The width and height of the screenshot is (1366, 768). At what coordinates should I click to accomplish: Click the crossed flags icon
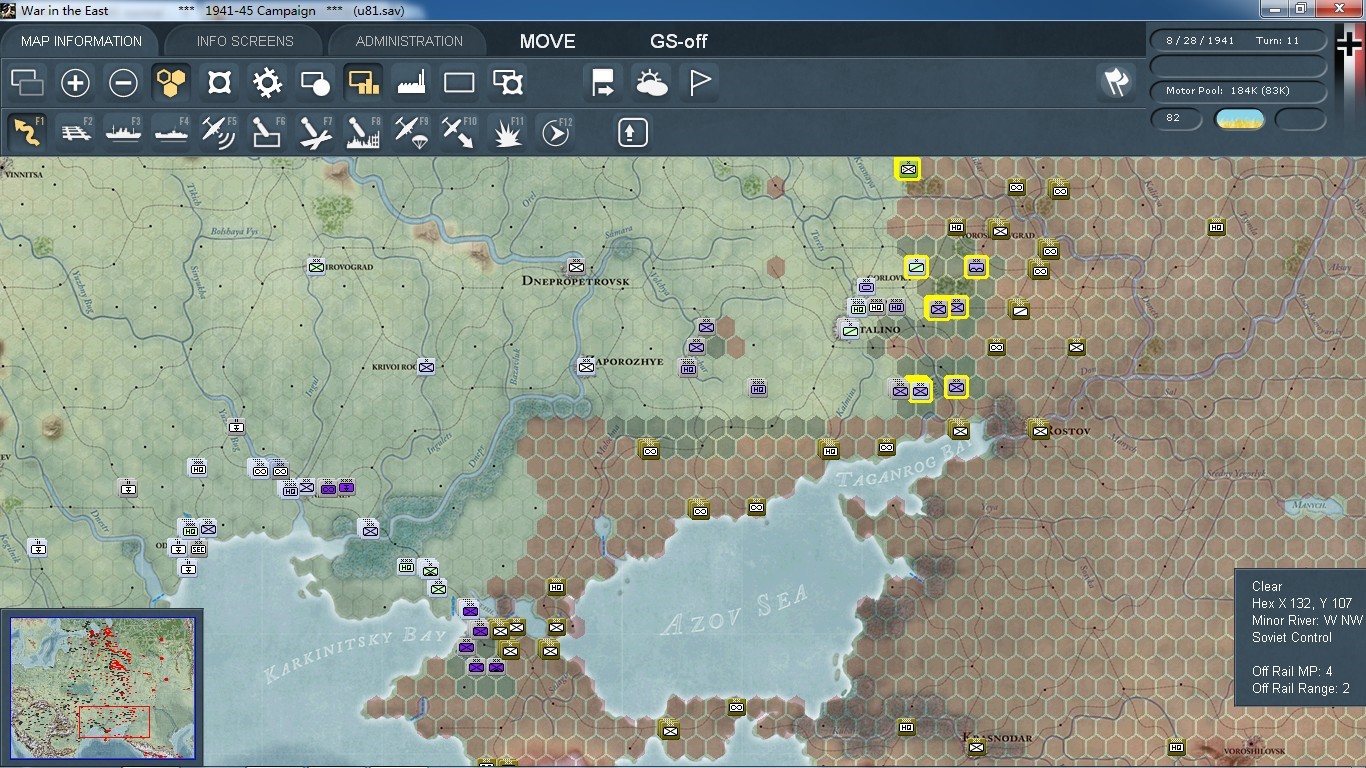1116,82
